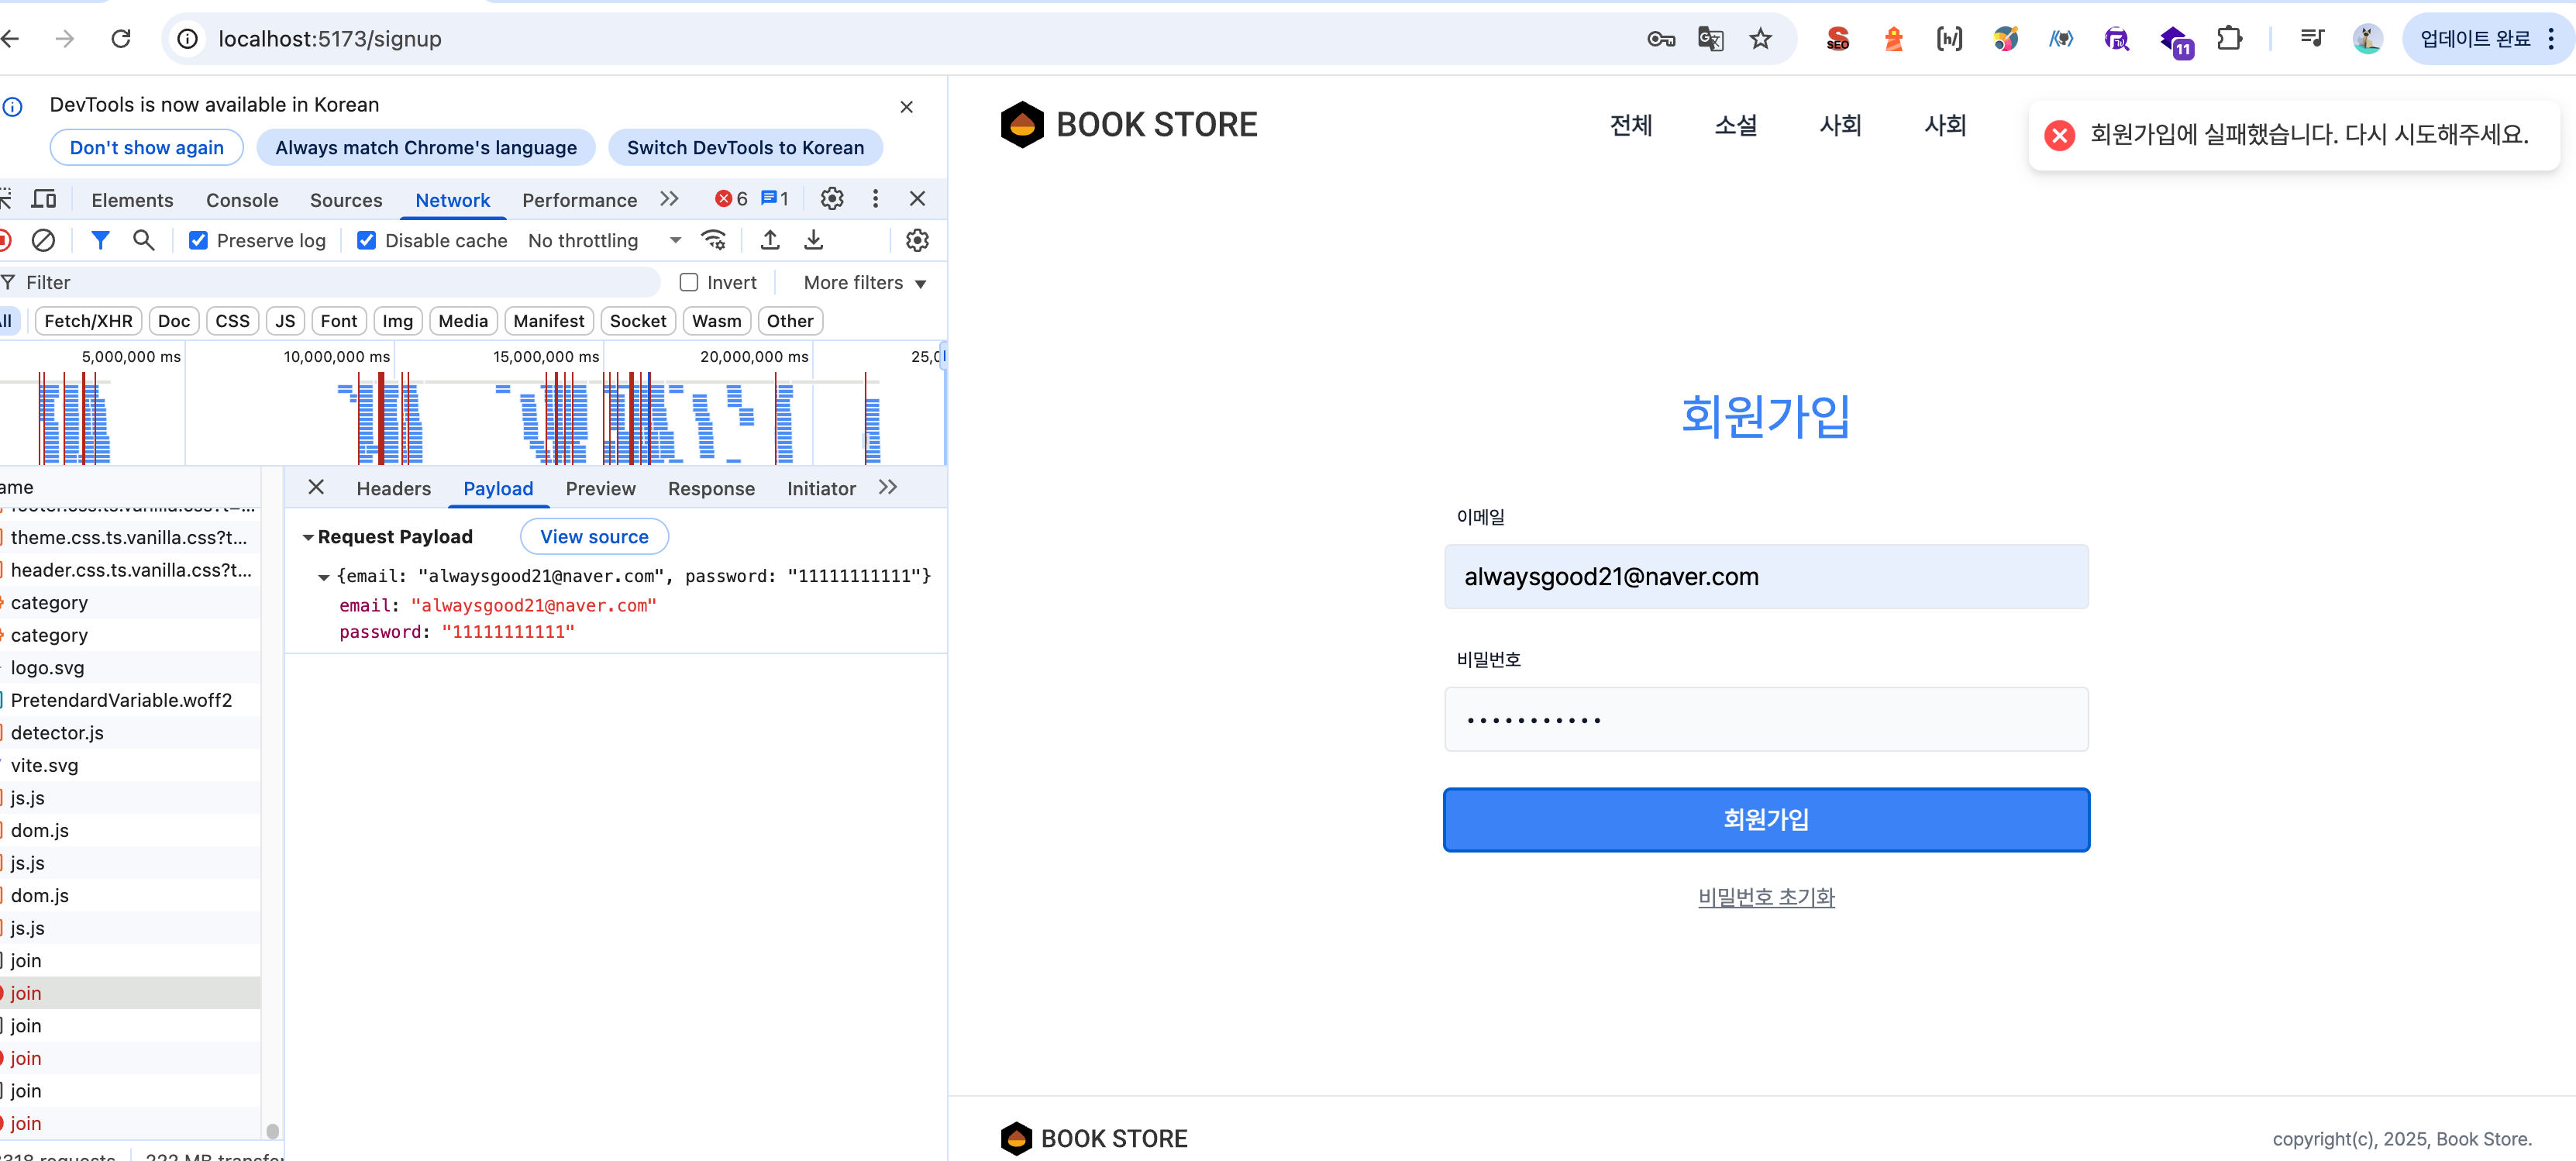Check the Invert filter checkbox
This screenshot has width=2576, height=1161.
pyautogui.click(x=688, y=282)
